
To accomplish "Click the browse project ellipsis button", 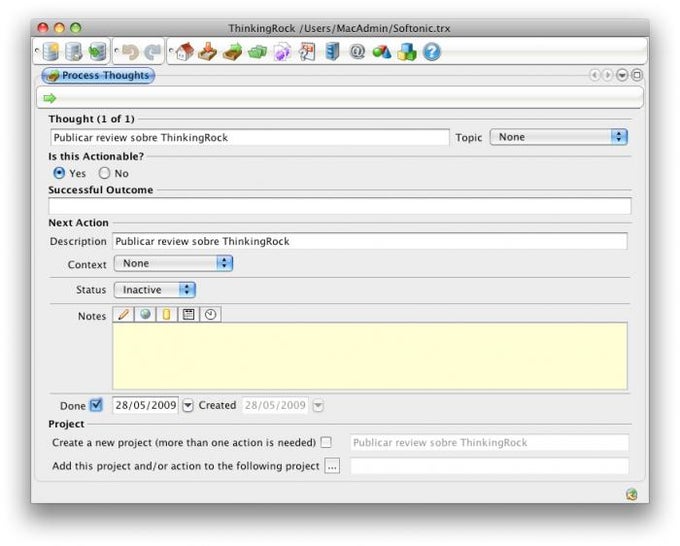I will [332, 467].
